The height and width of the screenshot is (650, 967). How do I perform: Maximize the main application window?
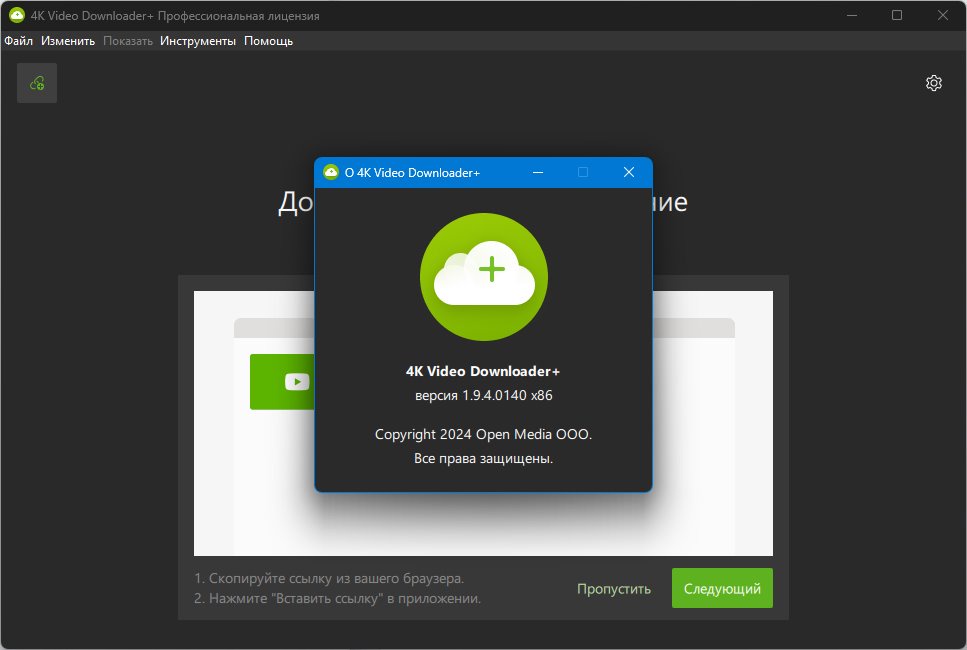point(897,15)
